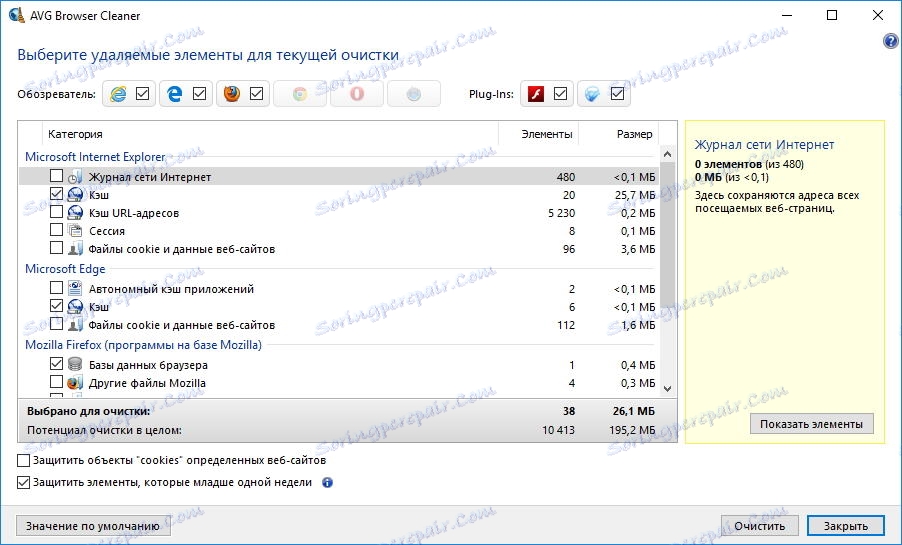Click the Другие файлы Mozilla Firefox icon

tap(75, 383)
